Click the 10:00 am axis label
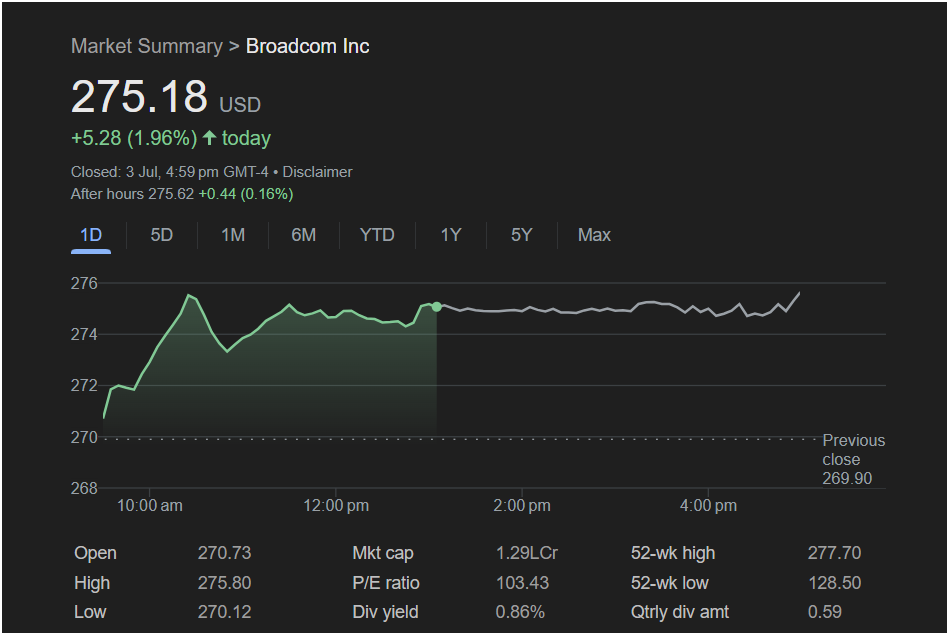This screenshot has height=635, width=949. [149, 505]
